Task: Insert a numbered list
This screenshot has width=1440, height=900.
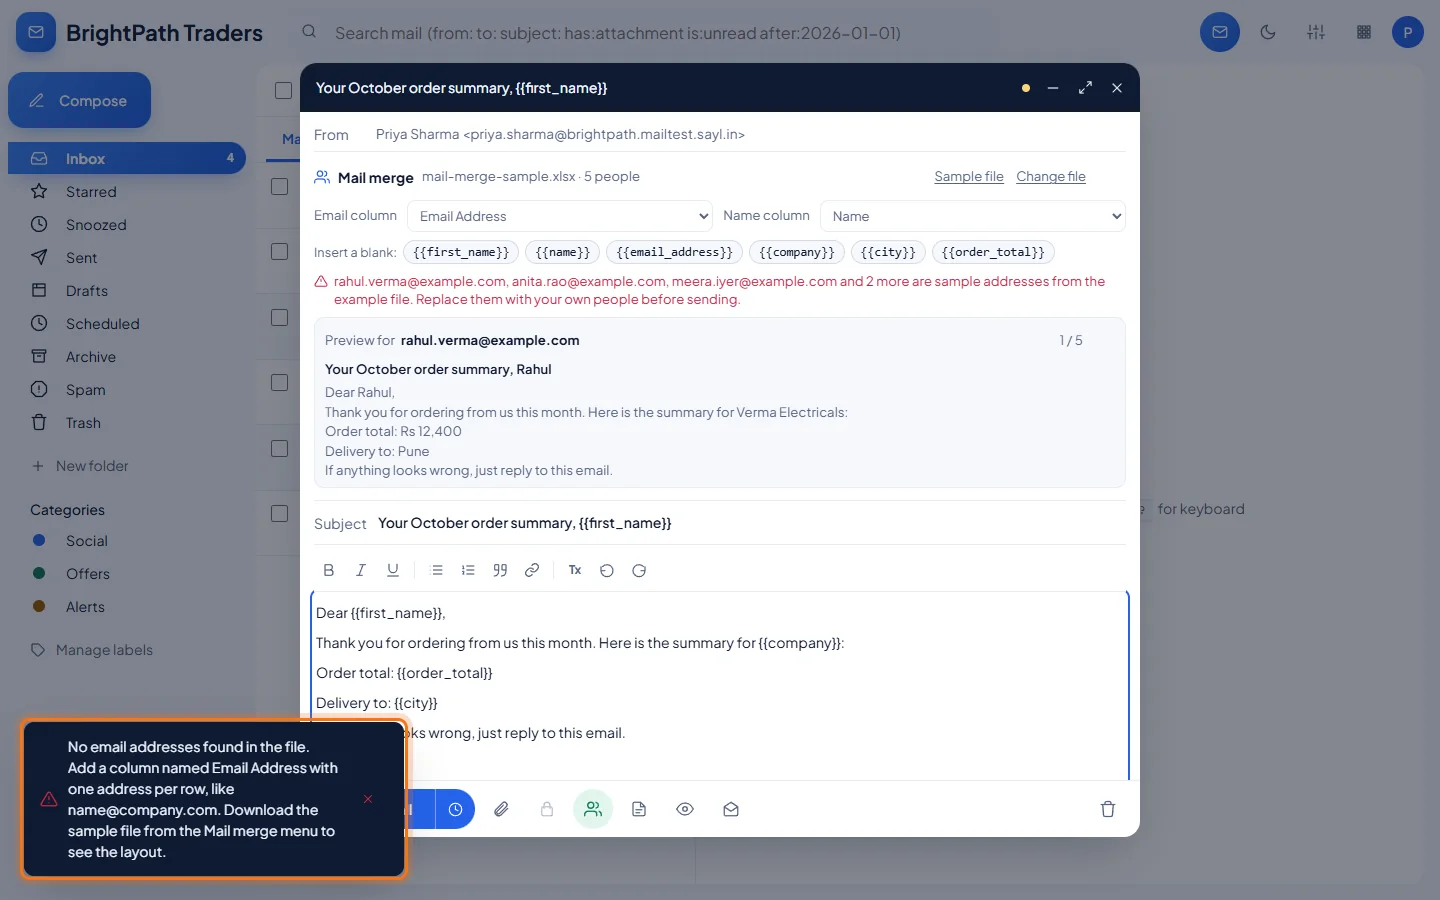Action: 468,570
